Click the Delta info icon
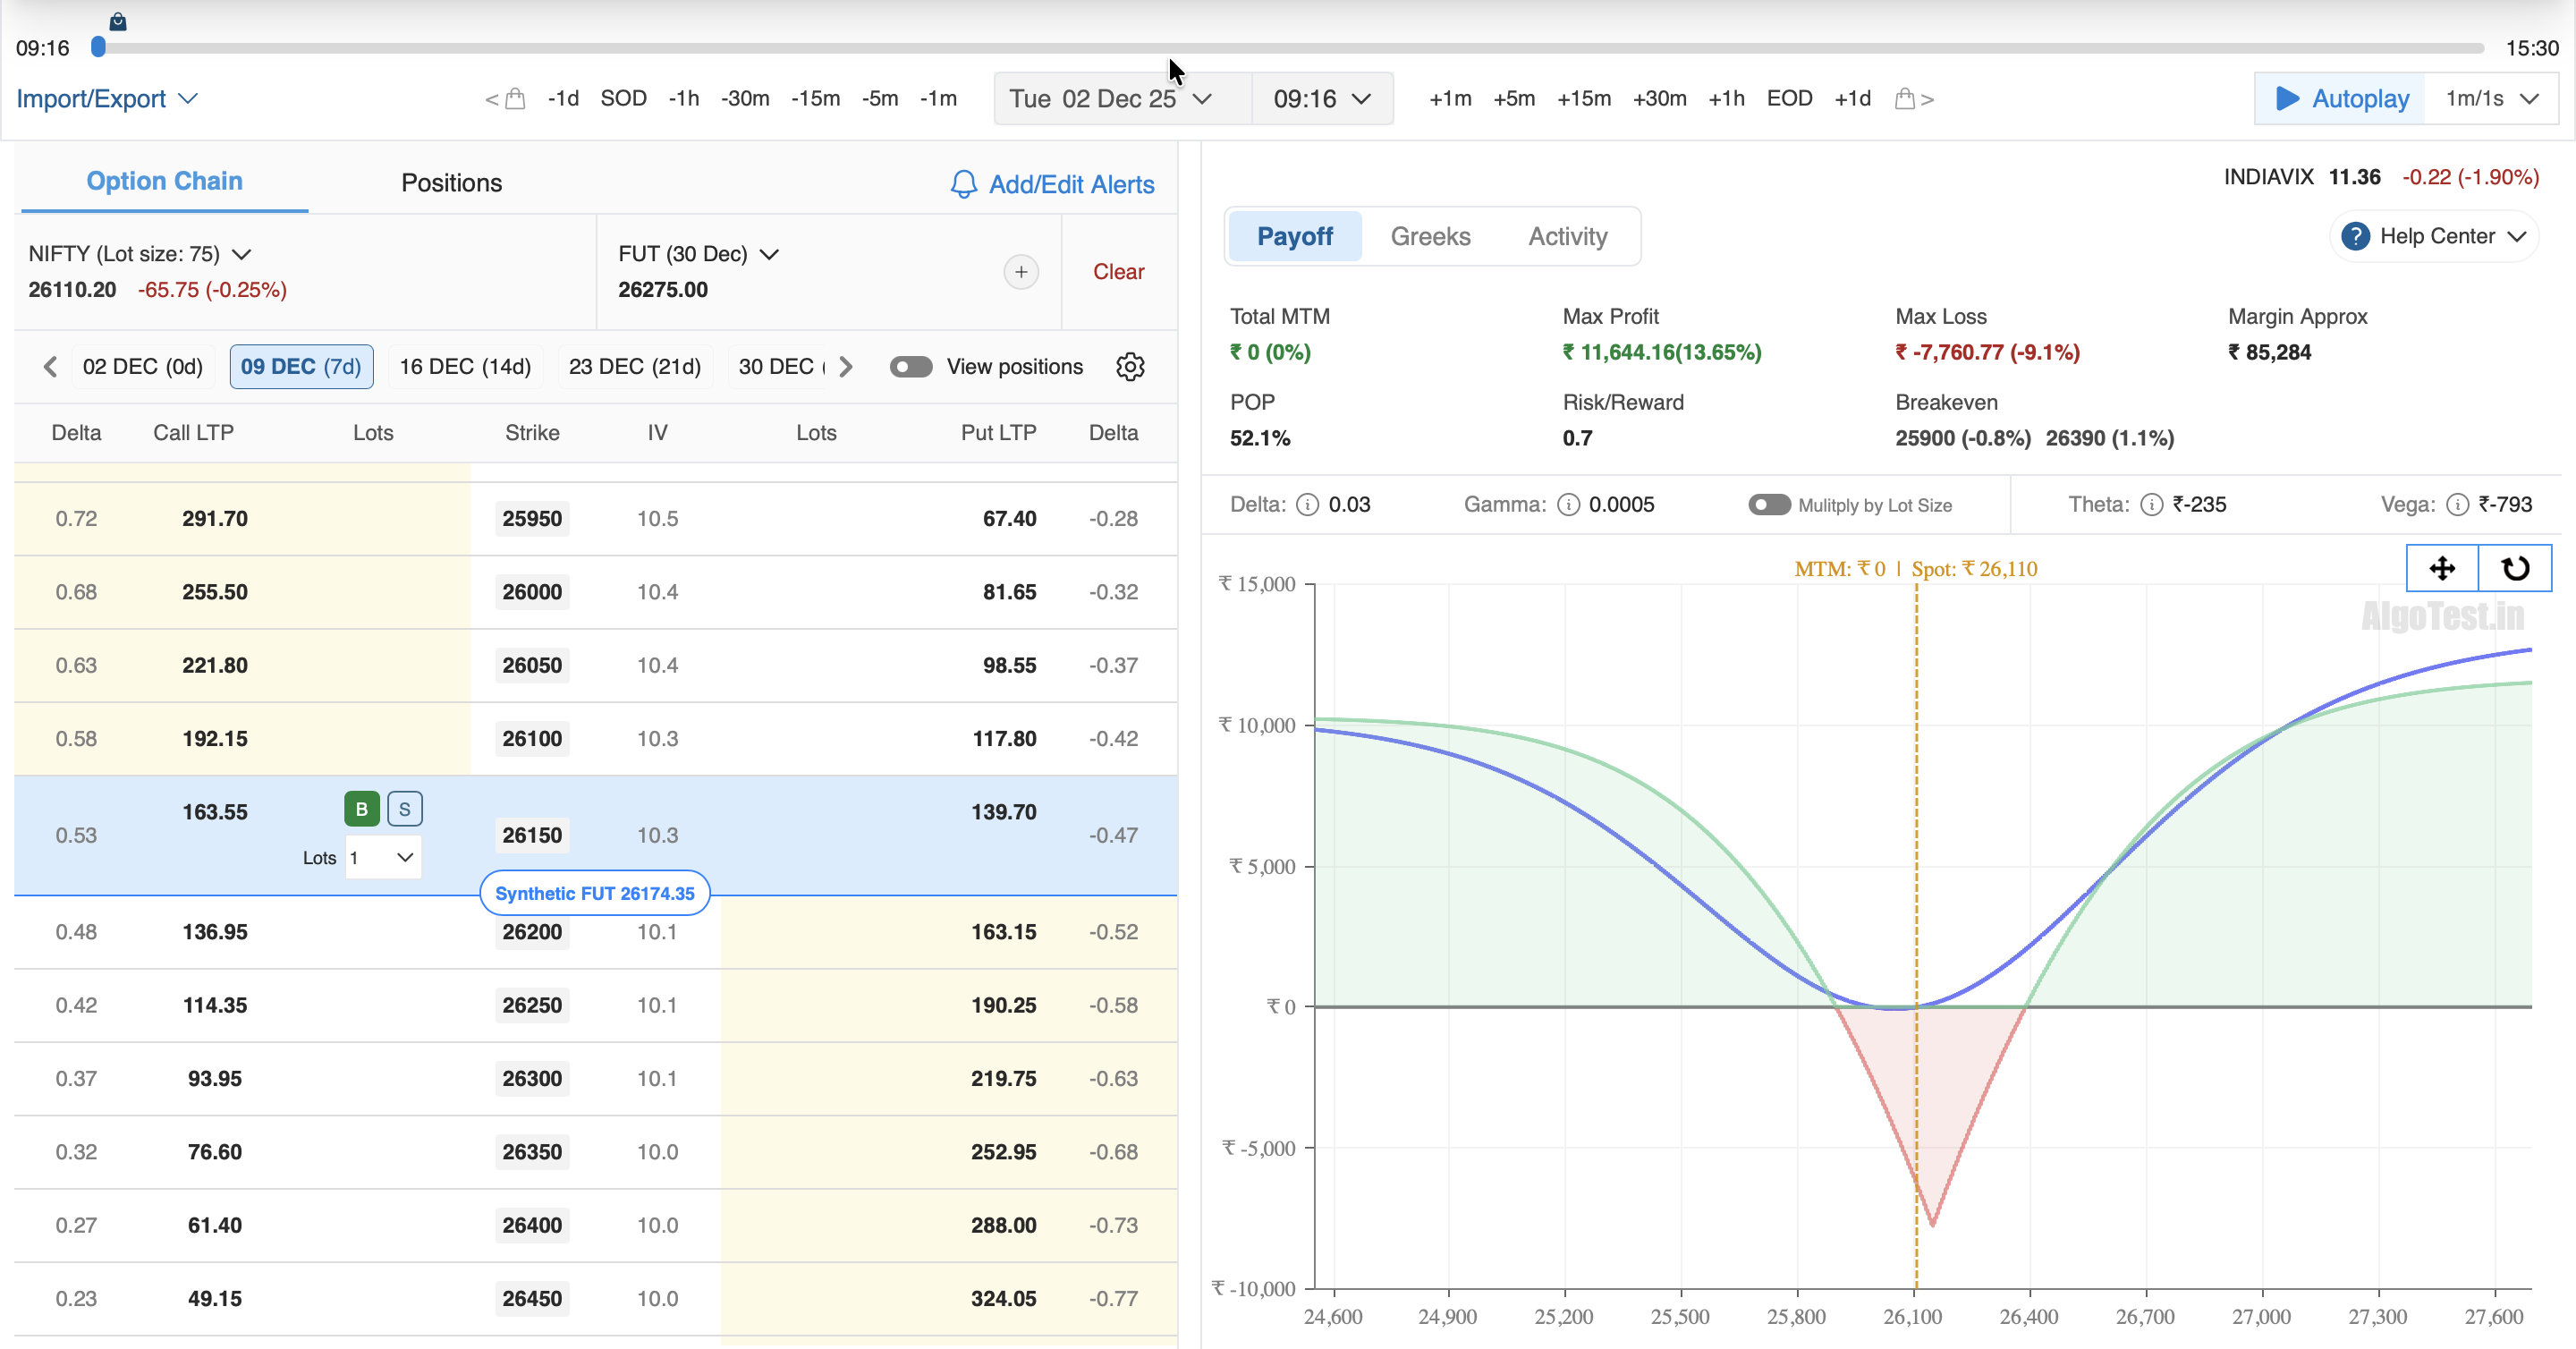Screen dimensions: 2576x1349 (x=1307, y=505)
